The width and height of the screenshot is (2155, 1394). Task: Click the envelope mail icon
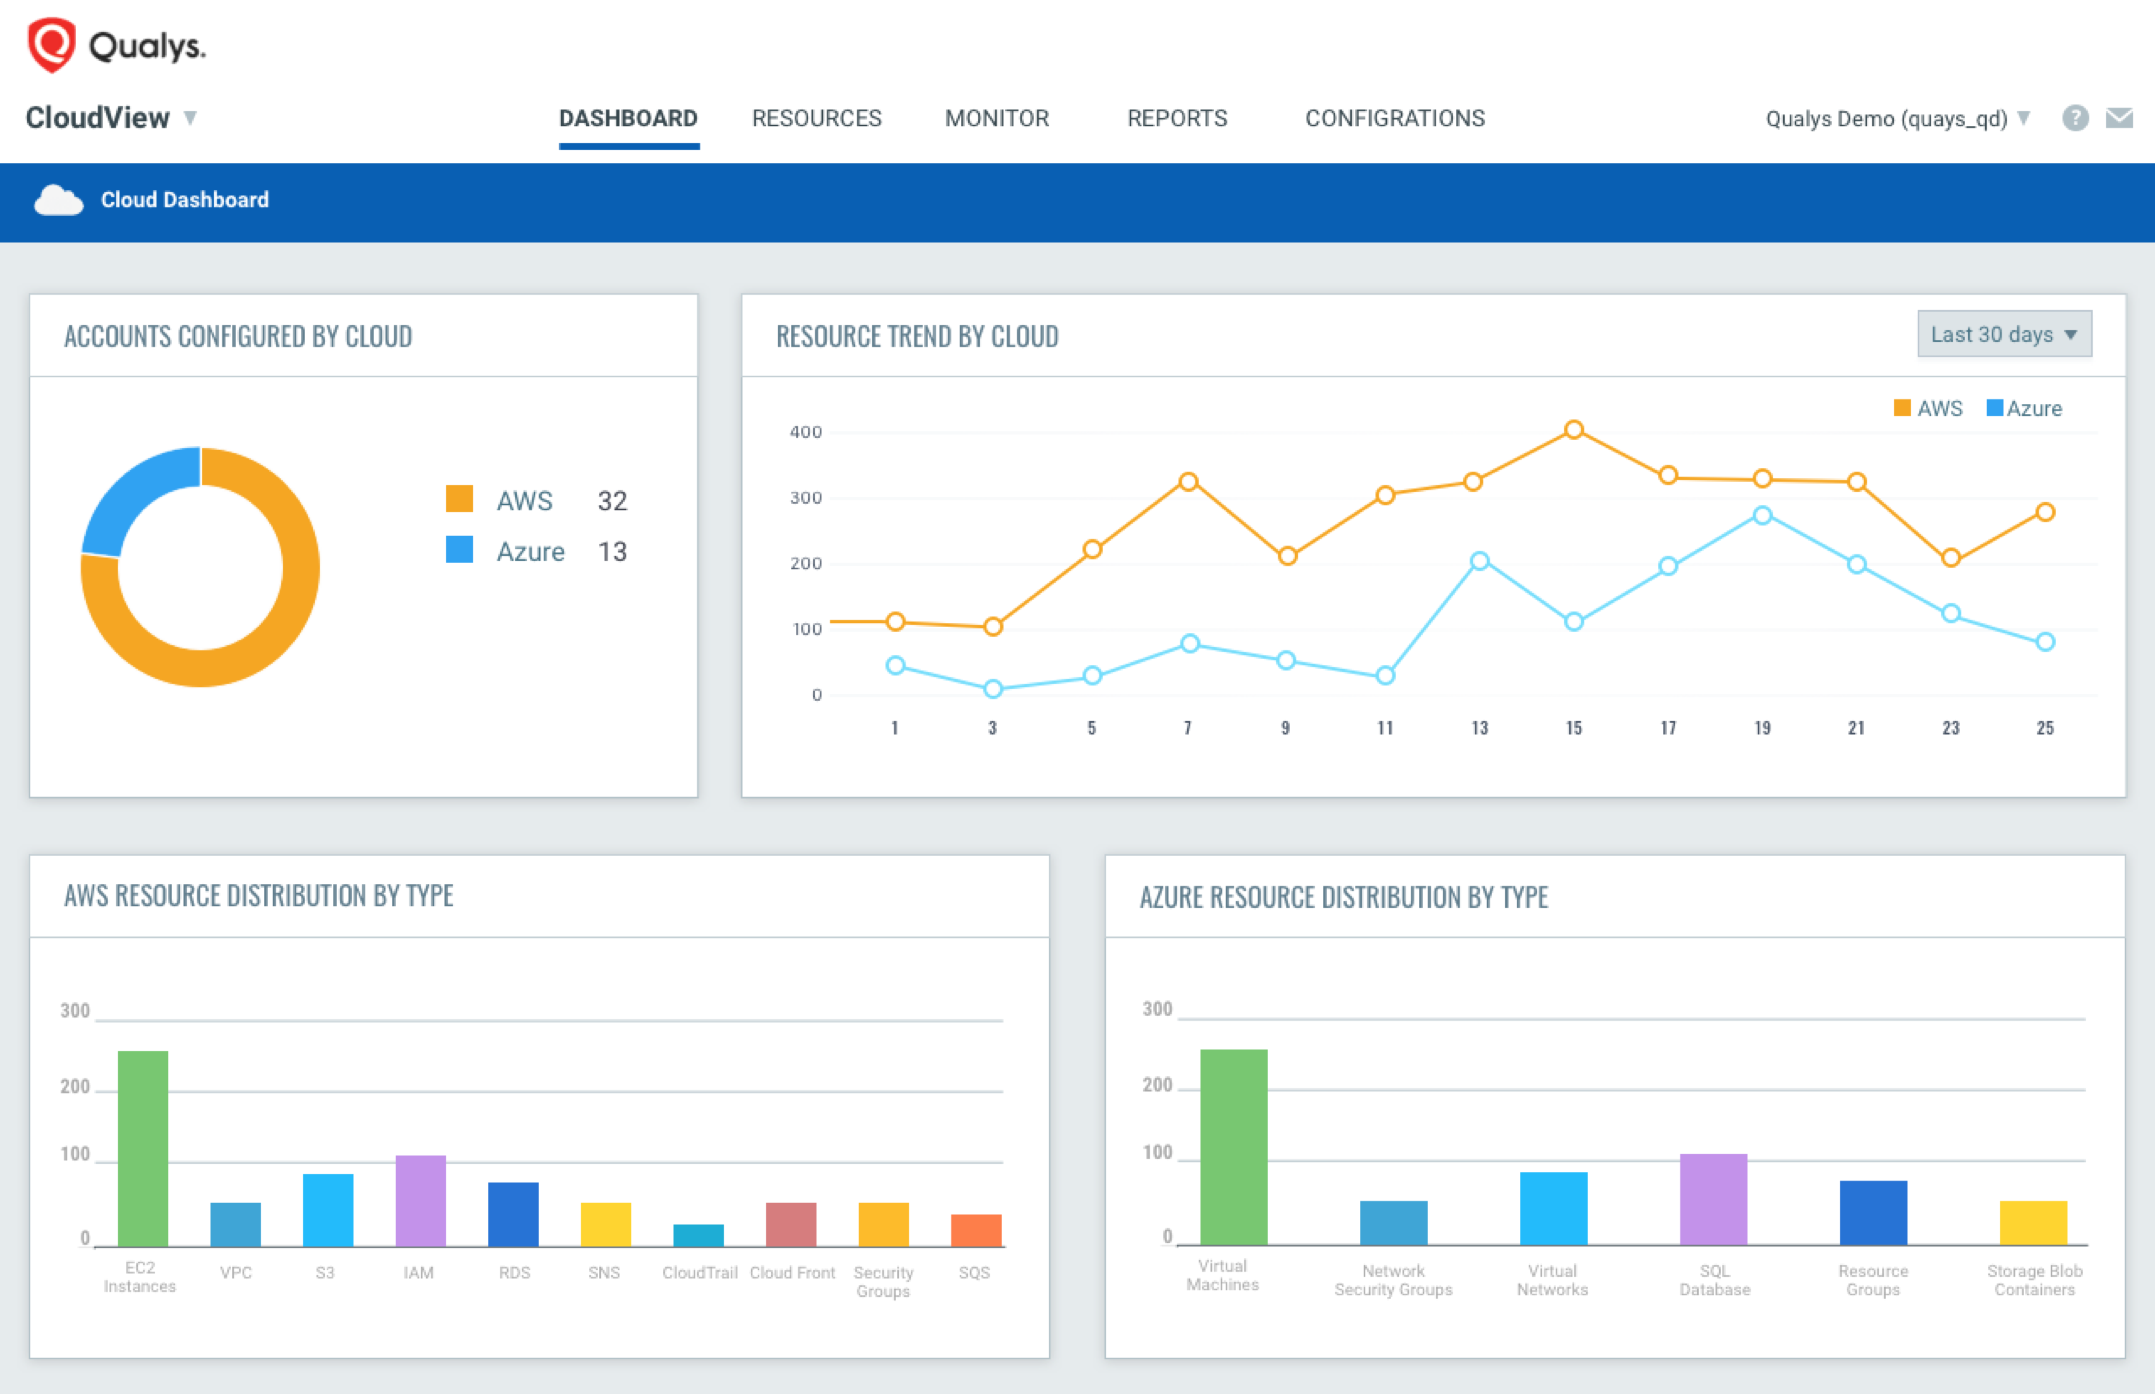[x=2119, y=118]
